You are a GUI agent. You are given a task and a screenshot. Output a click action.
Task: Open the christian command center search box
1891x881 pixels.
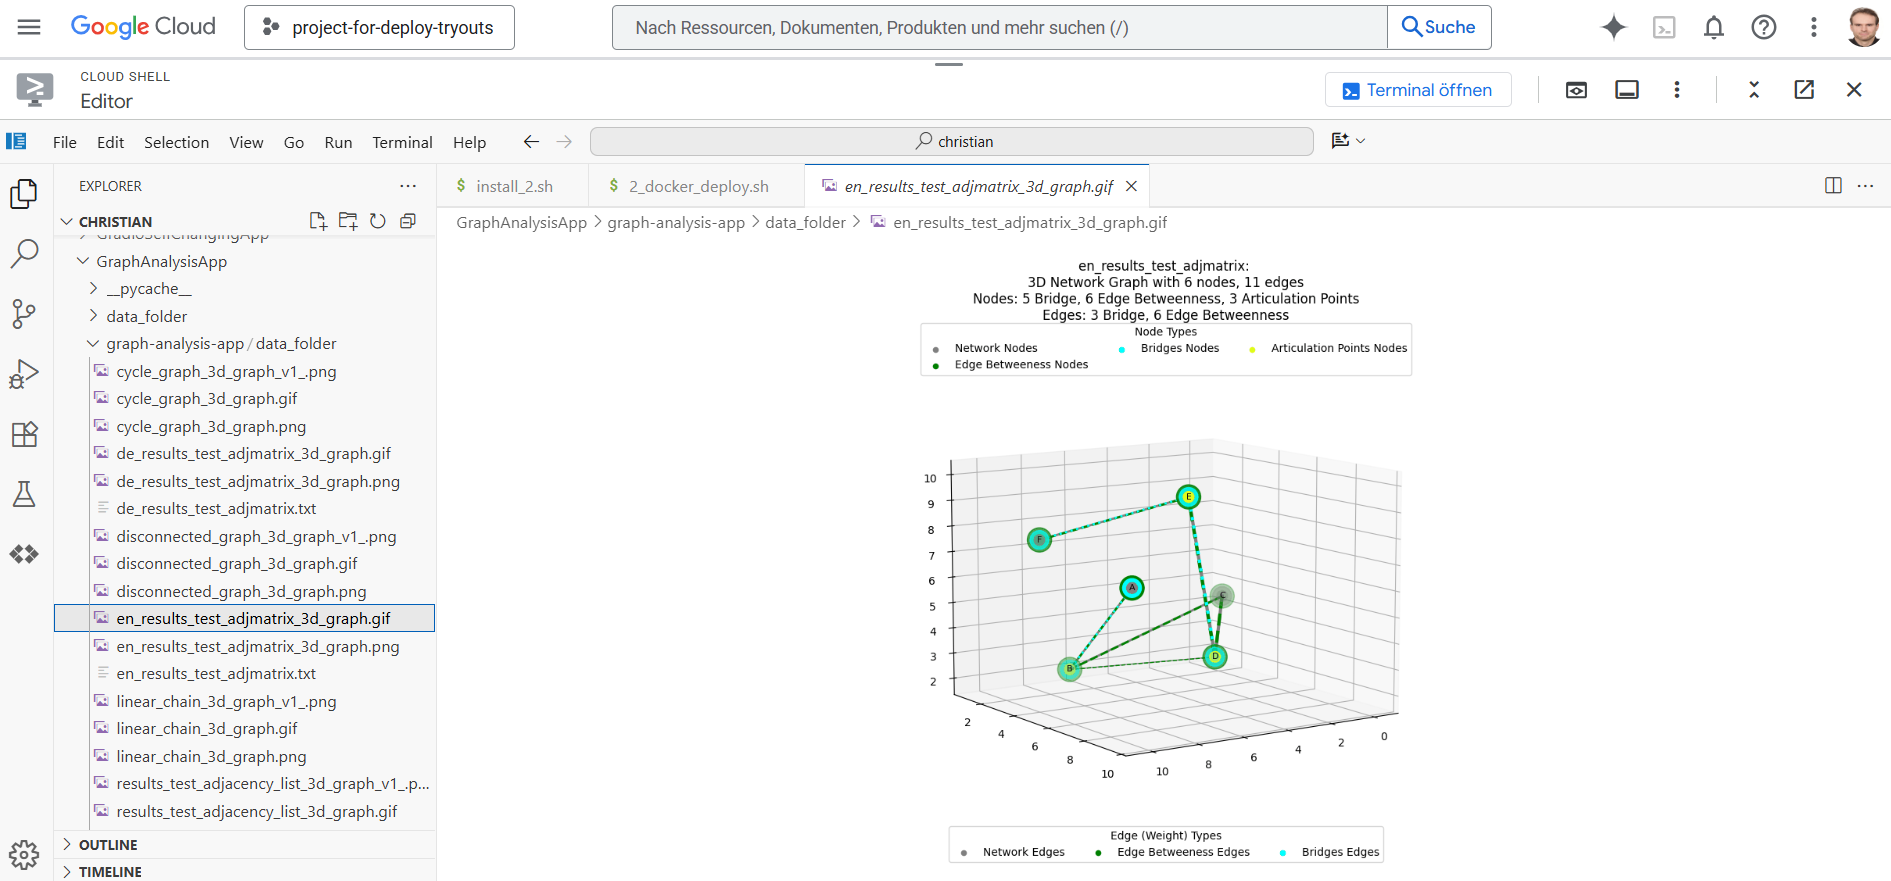click(x=952, y=142)
